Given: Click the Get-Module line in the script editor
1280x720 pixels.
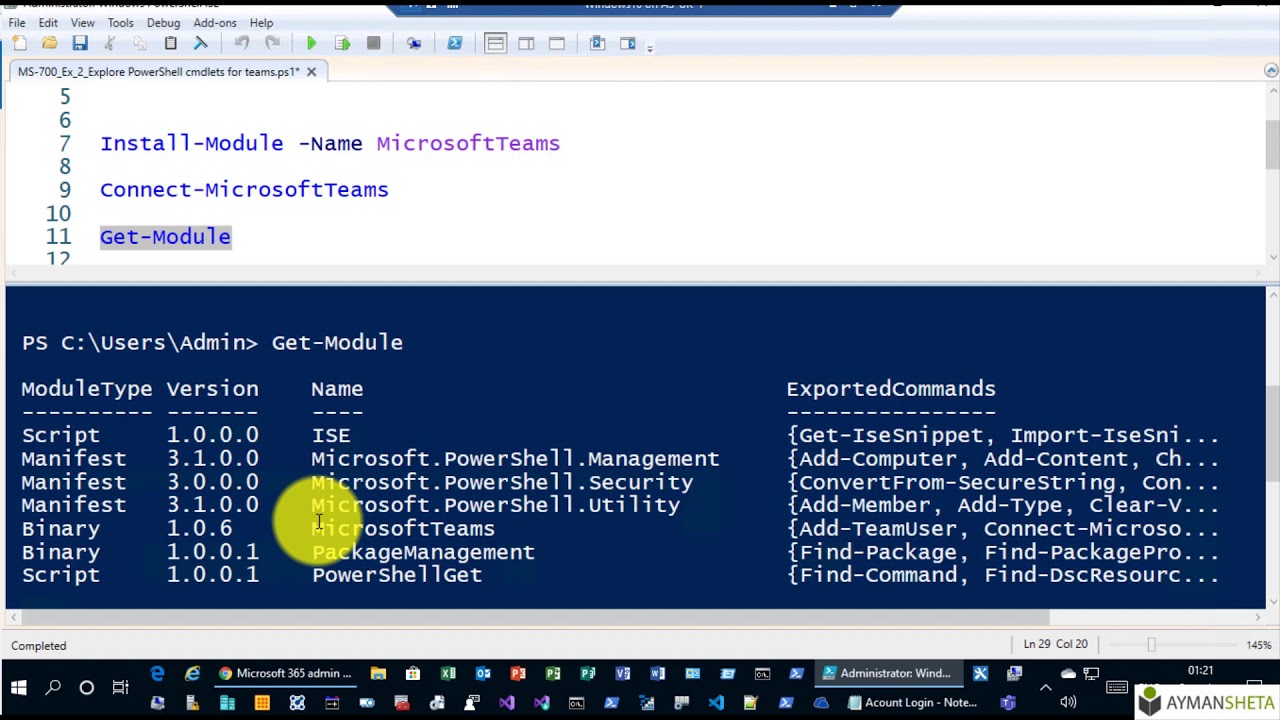Looking at the screenshot, I should pyautogui.click(x=165, y=237).
